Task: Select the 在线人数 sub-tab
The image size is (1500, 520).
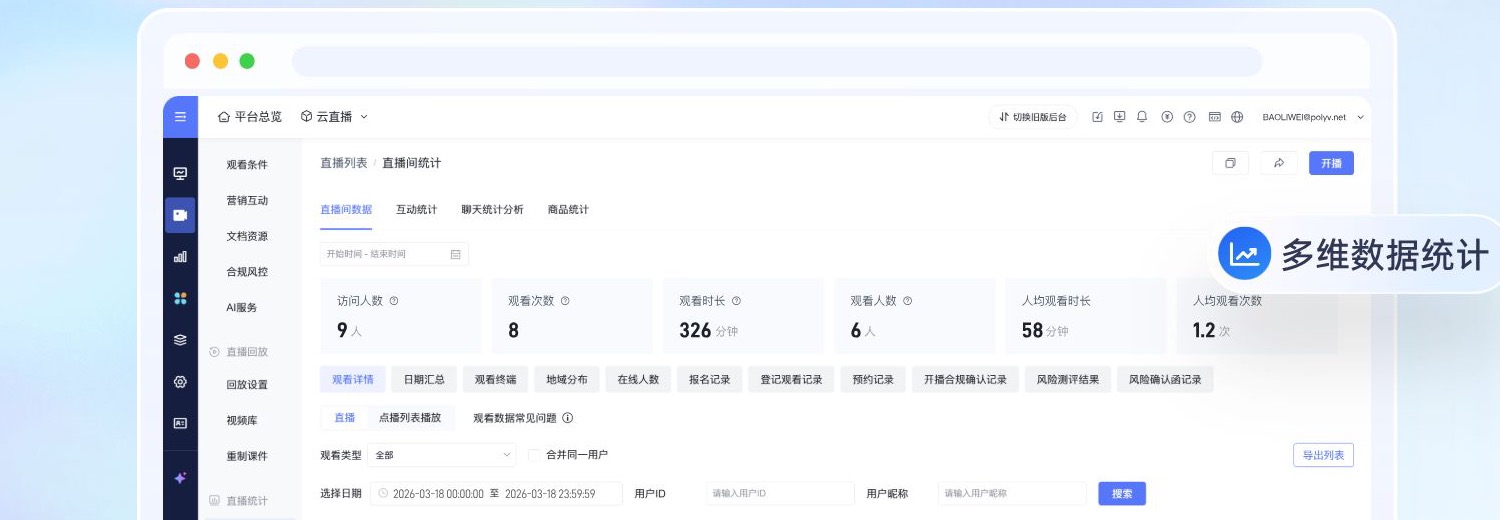Action: click(638, 380)
